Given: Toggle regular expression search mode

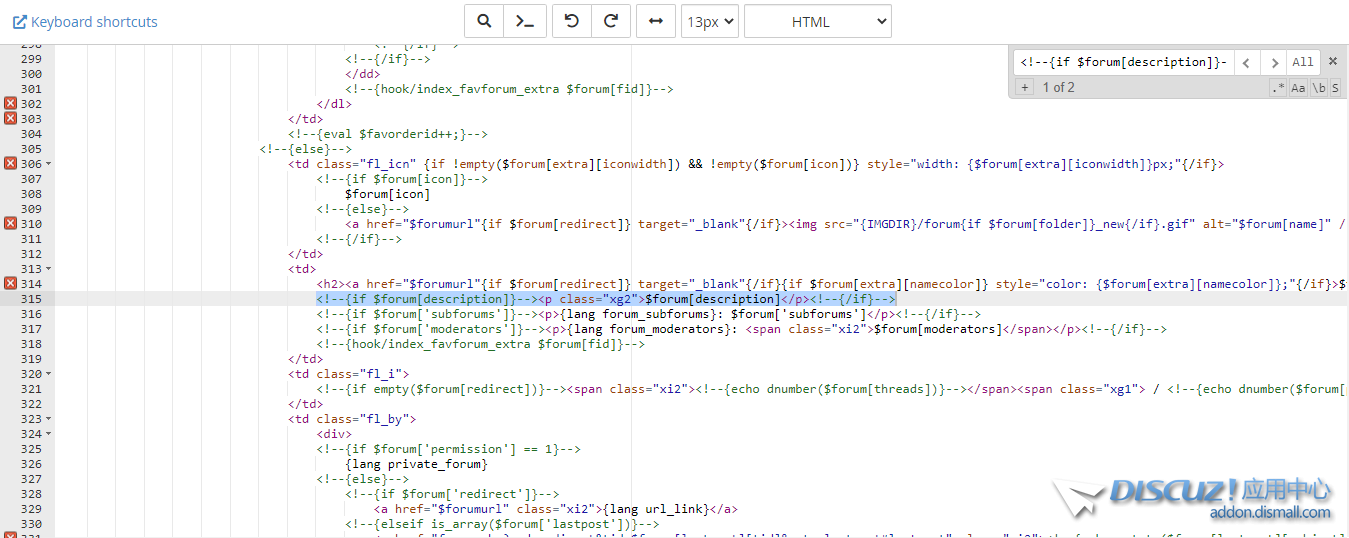Looking at the screenshot, I should [x=1278, y=88].
